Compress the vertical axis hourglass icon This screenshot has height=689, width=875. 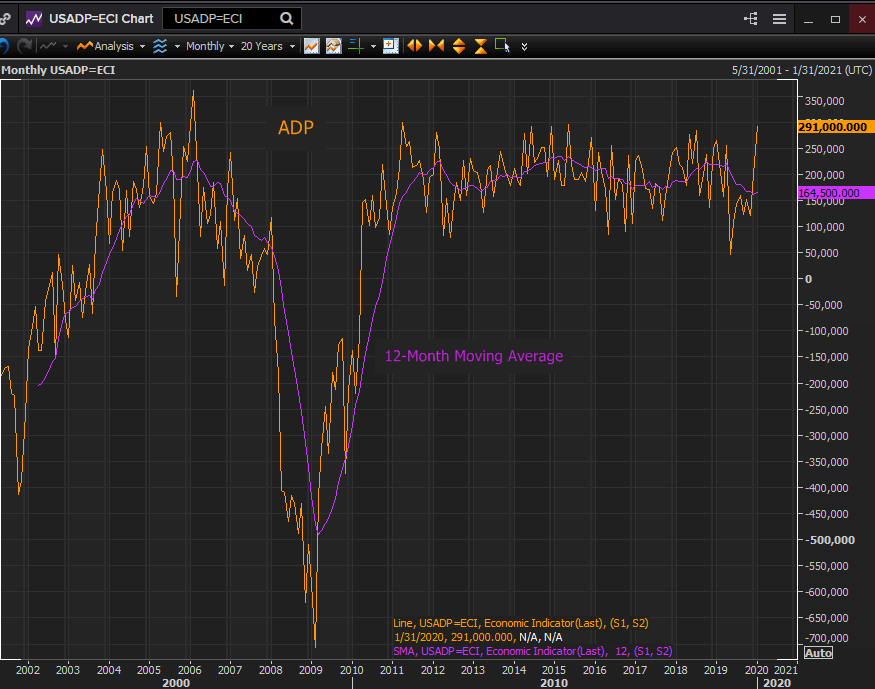click(x=480, y=46)
